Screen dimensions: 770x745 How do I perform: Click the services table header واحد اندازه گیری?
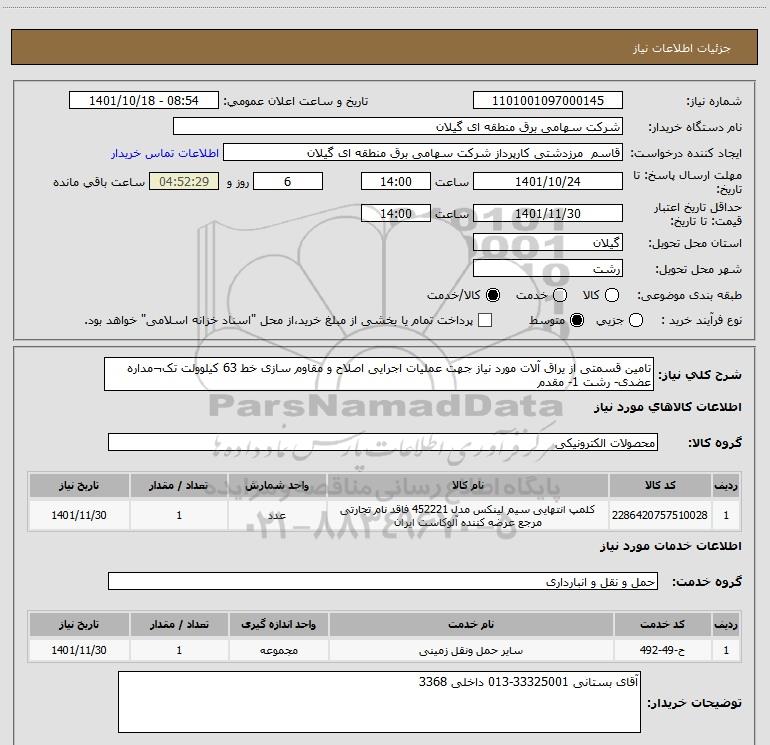click(278, 624)
